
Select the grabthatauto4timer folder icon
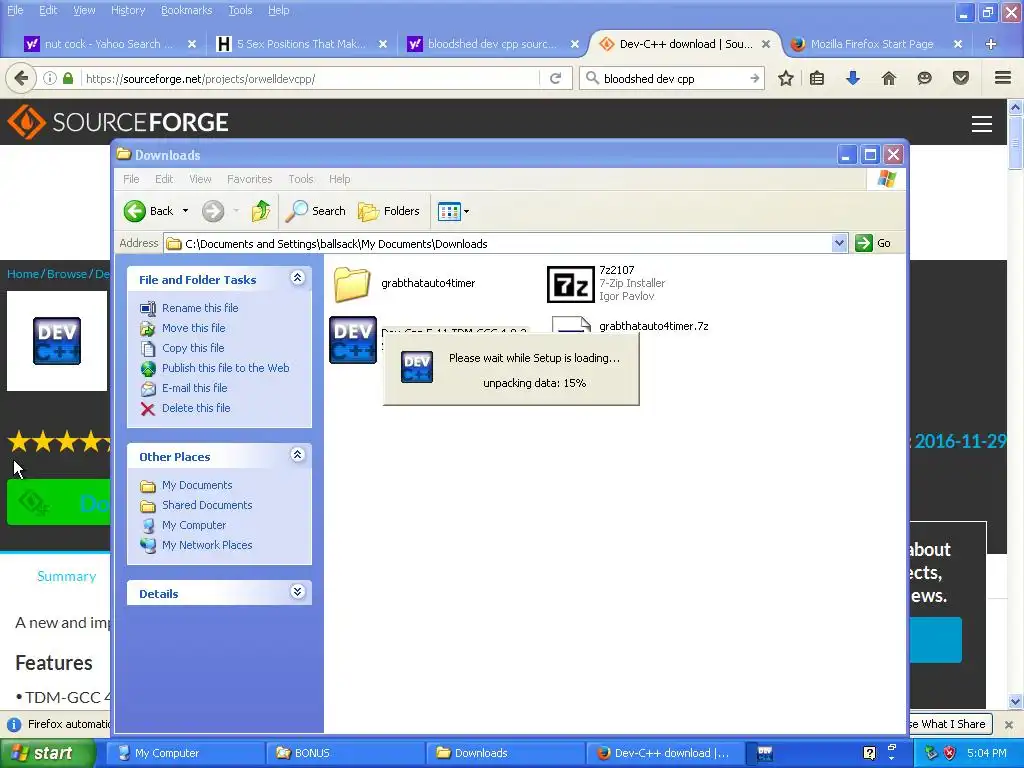click(352, 284)
